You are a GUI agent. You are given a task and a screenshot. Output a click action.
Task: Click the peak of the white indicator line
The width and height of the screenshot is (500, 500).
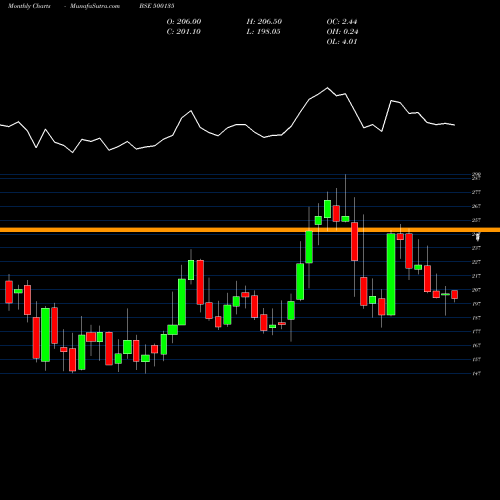(327, 88)
